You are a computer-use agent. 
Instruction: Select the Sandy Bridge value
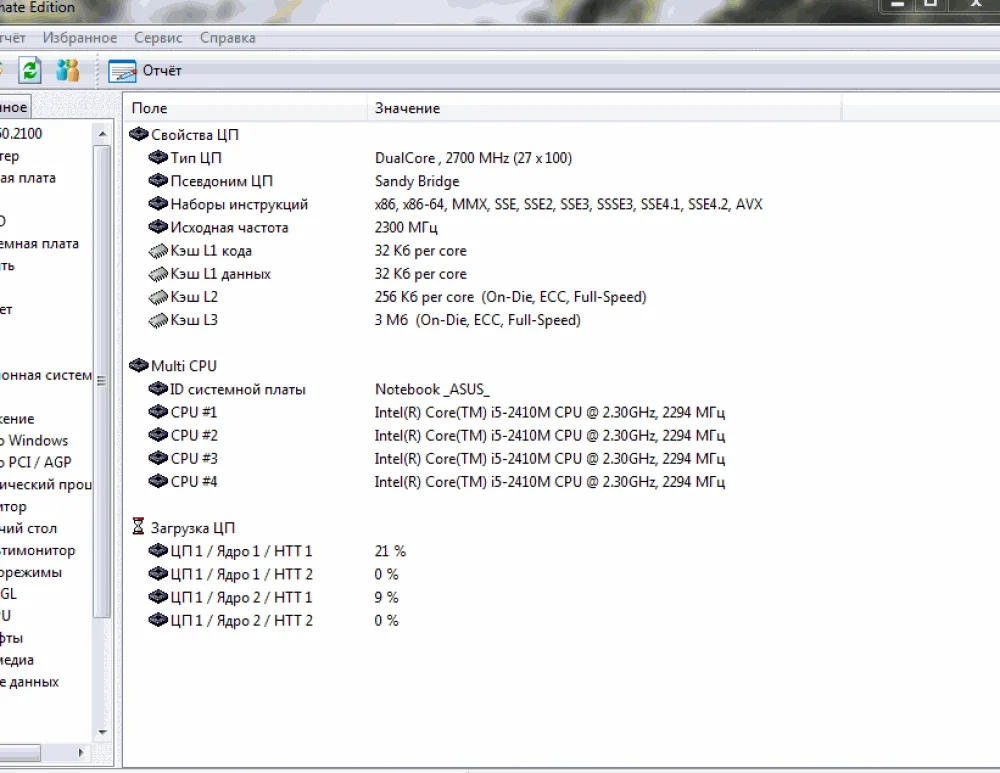pyautogui.click(x=417, y=181)
